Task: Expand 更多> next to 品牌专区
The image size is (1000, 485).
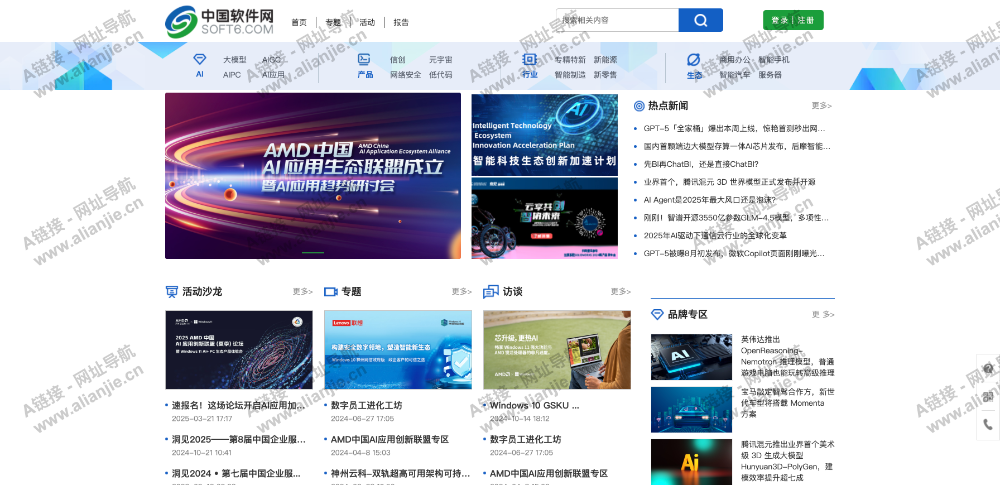Action: pyautogui.click(x=823, y=315)
